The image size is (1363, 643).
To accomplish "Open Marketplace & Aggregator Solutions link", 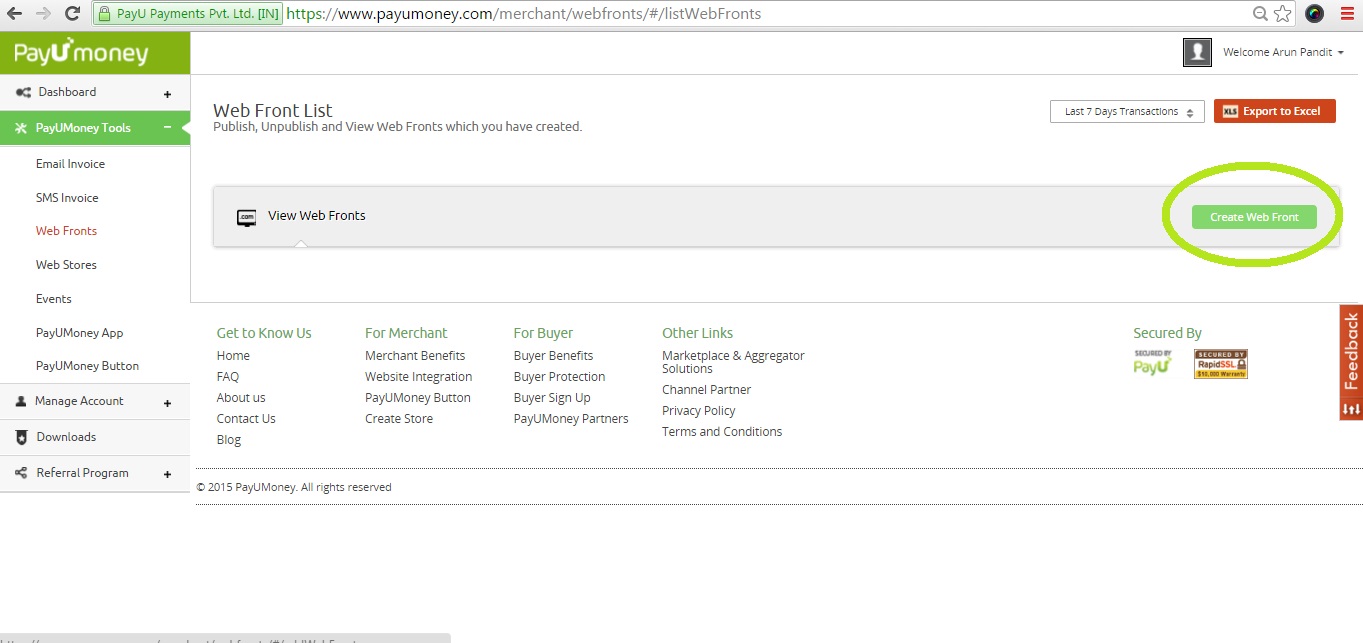I will [733, 362].
